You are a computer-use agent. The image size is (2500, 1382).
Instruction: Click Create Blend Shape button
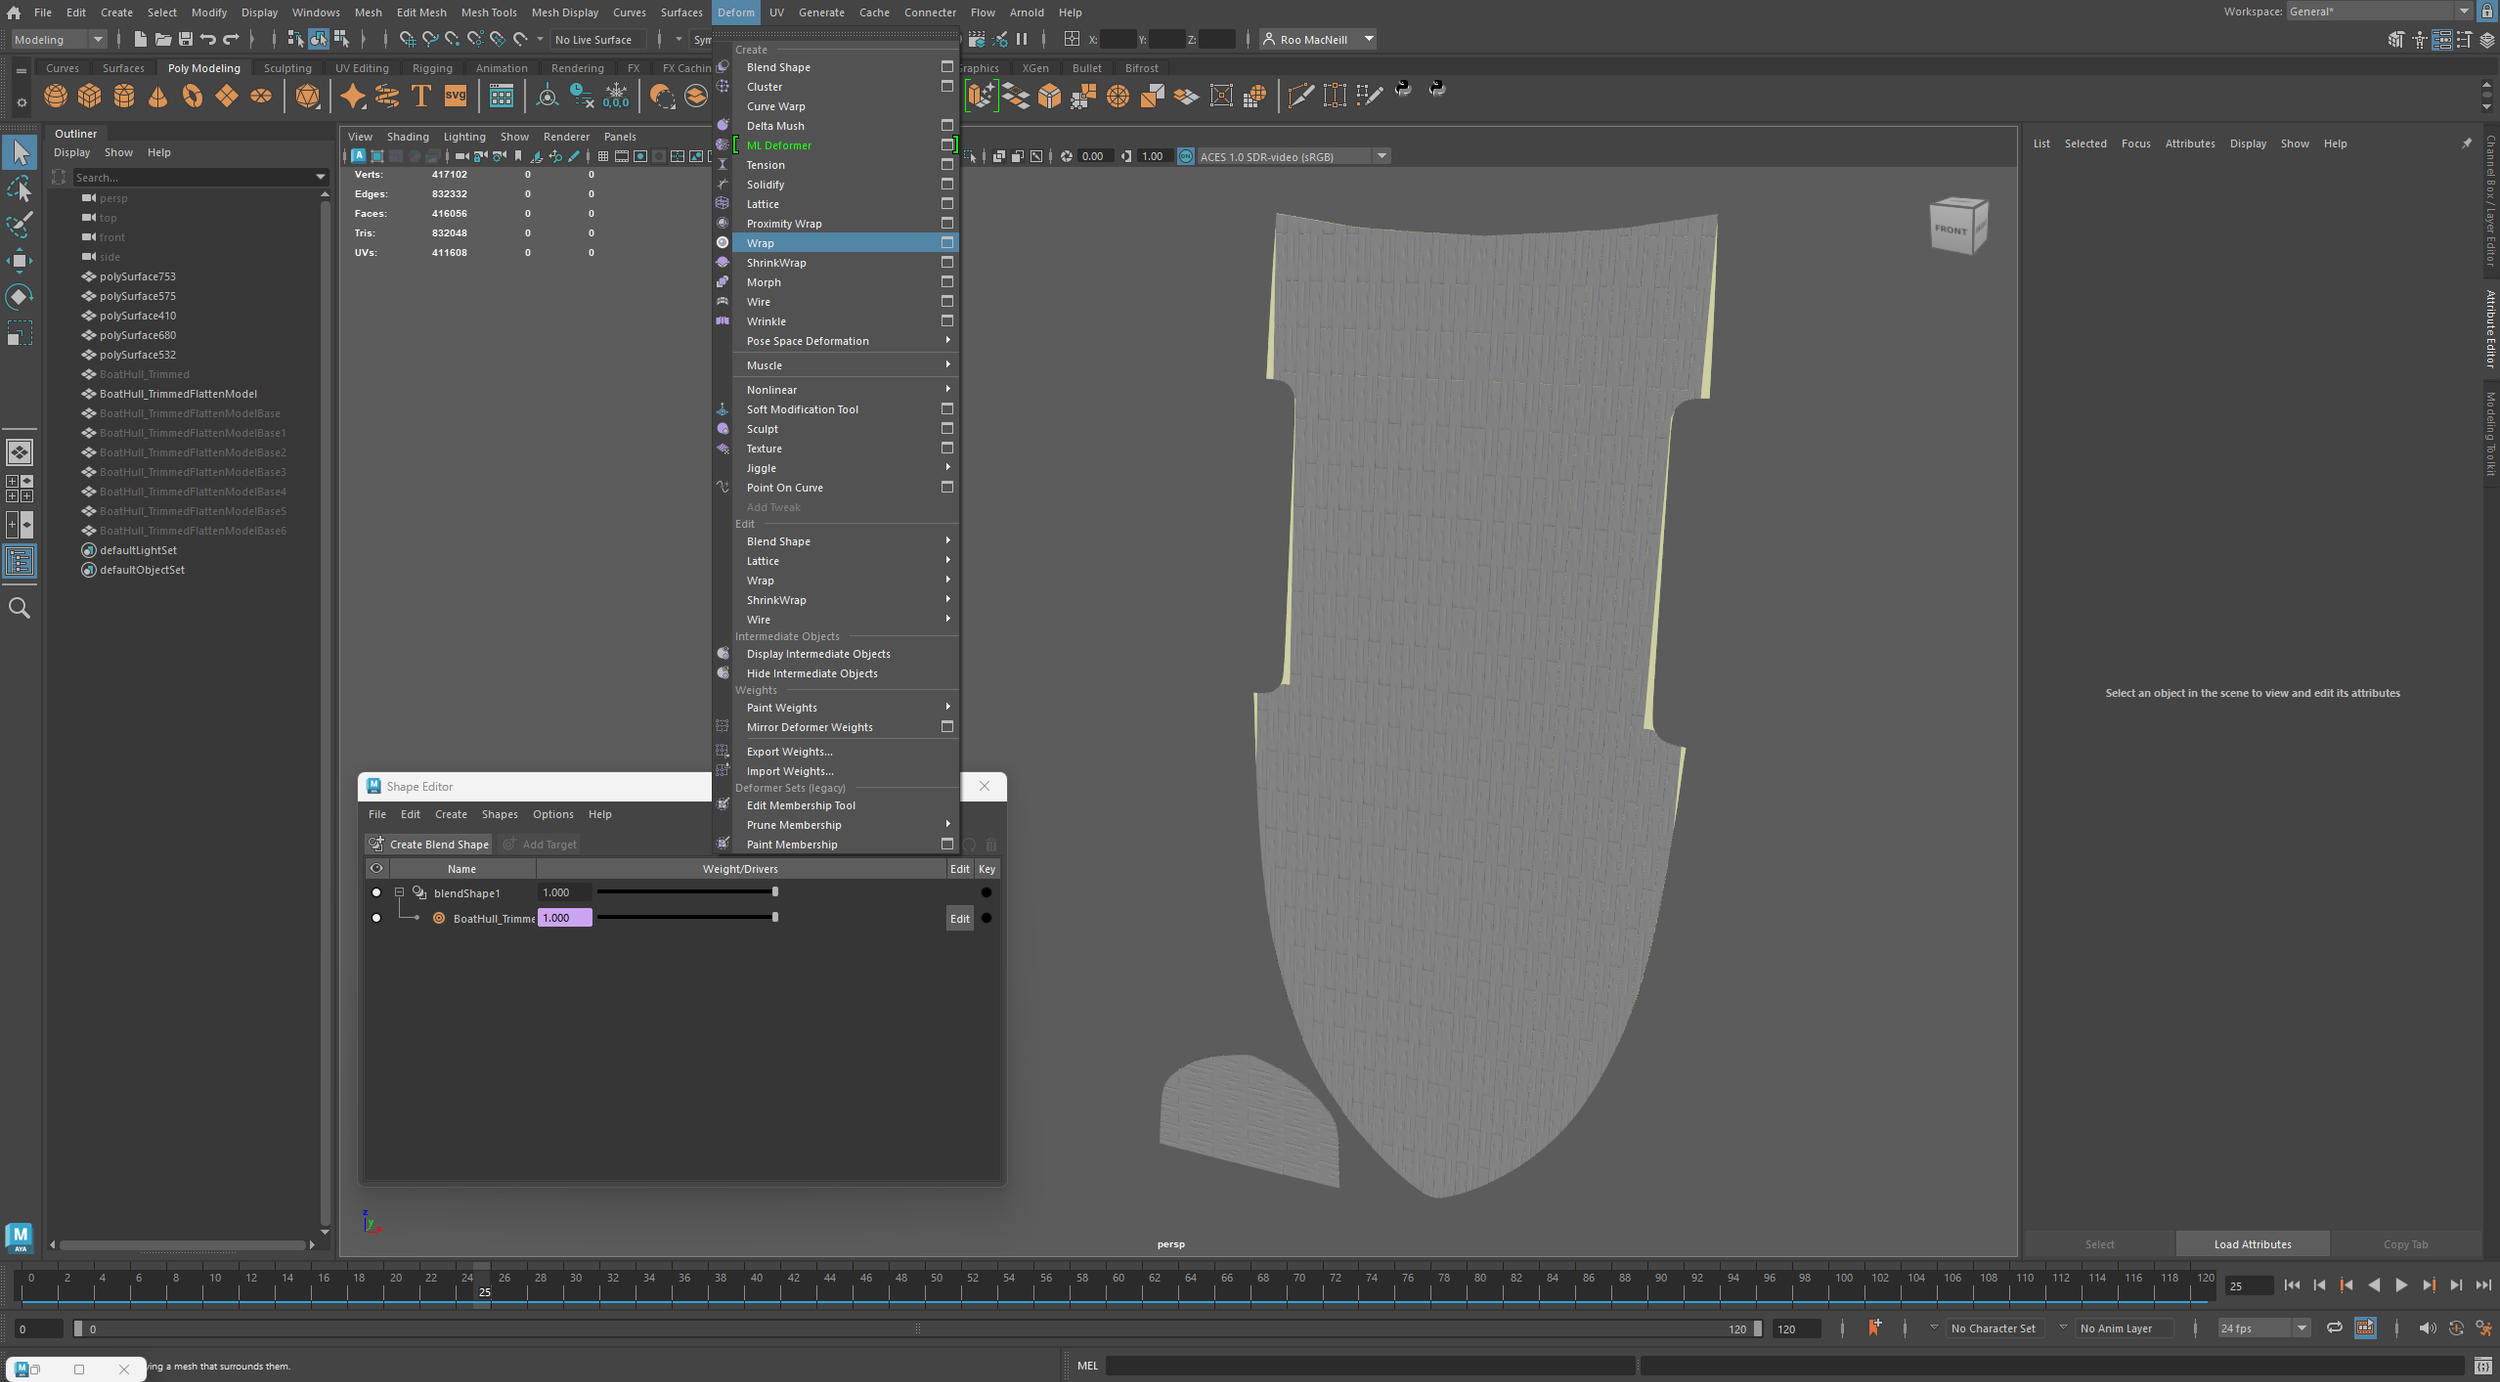pos(429,844)
